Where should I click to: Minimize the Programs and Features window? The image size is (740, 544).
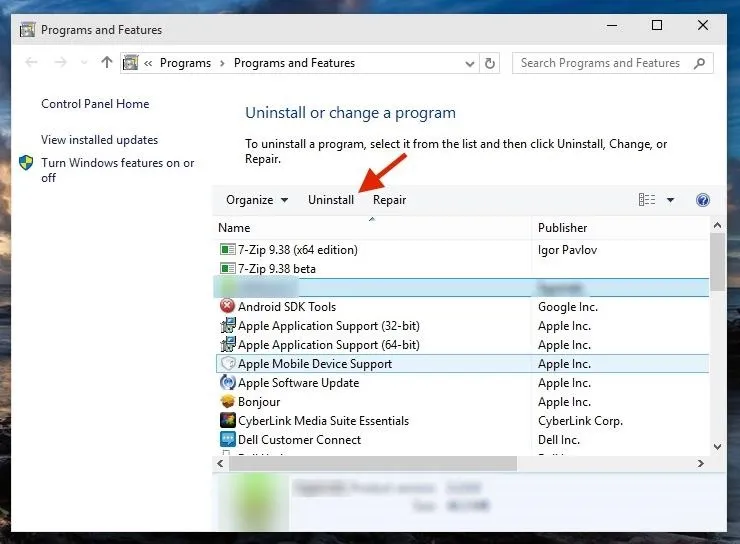click(612, 25)
